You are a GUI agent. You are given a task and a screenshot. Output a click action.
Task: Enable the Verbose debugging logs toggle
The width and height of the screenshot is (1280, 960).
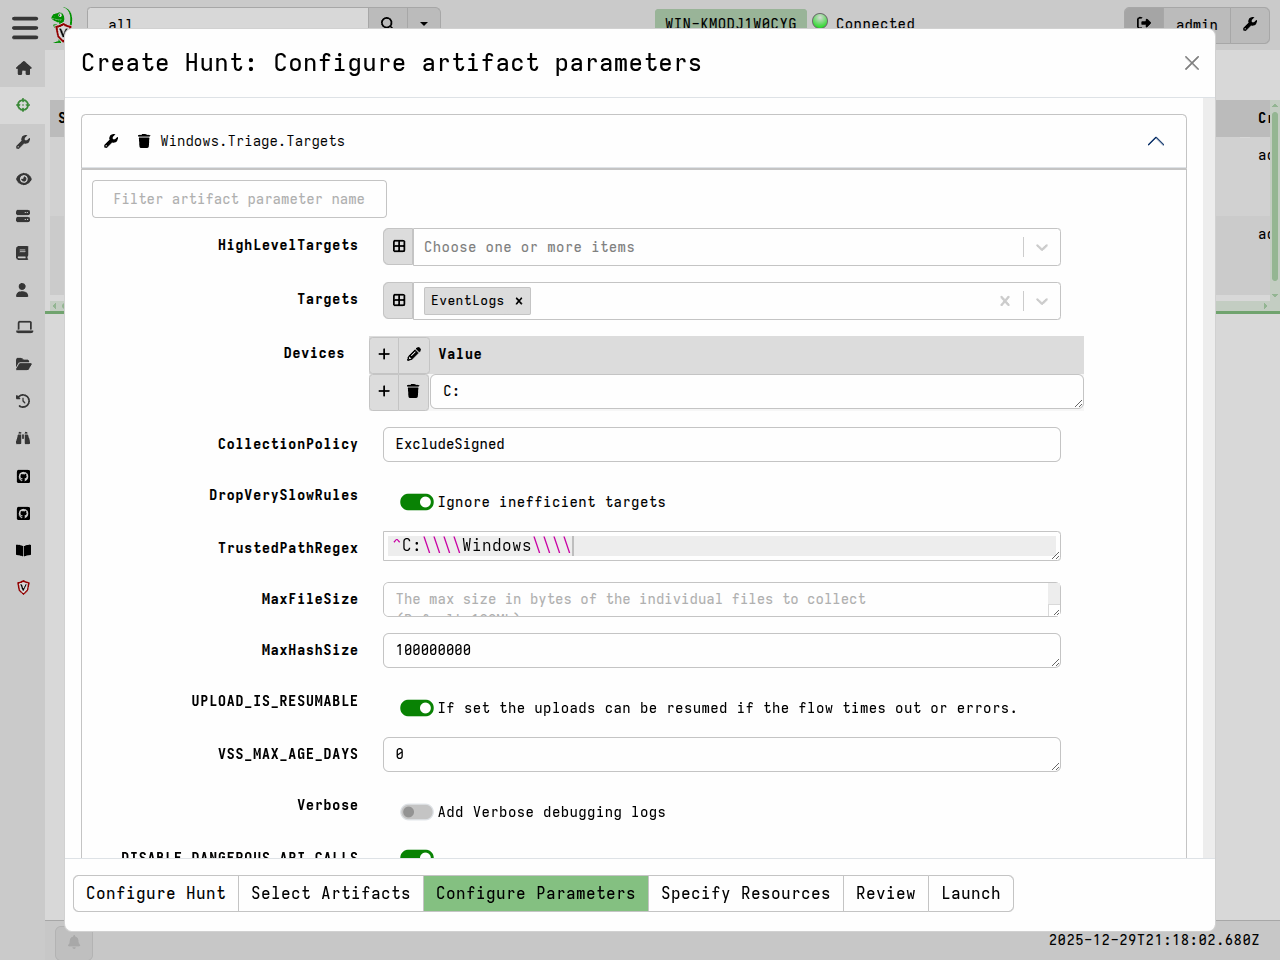(416, 812)
